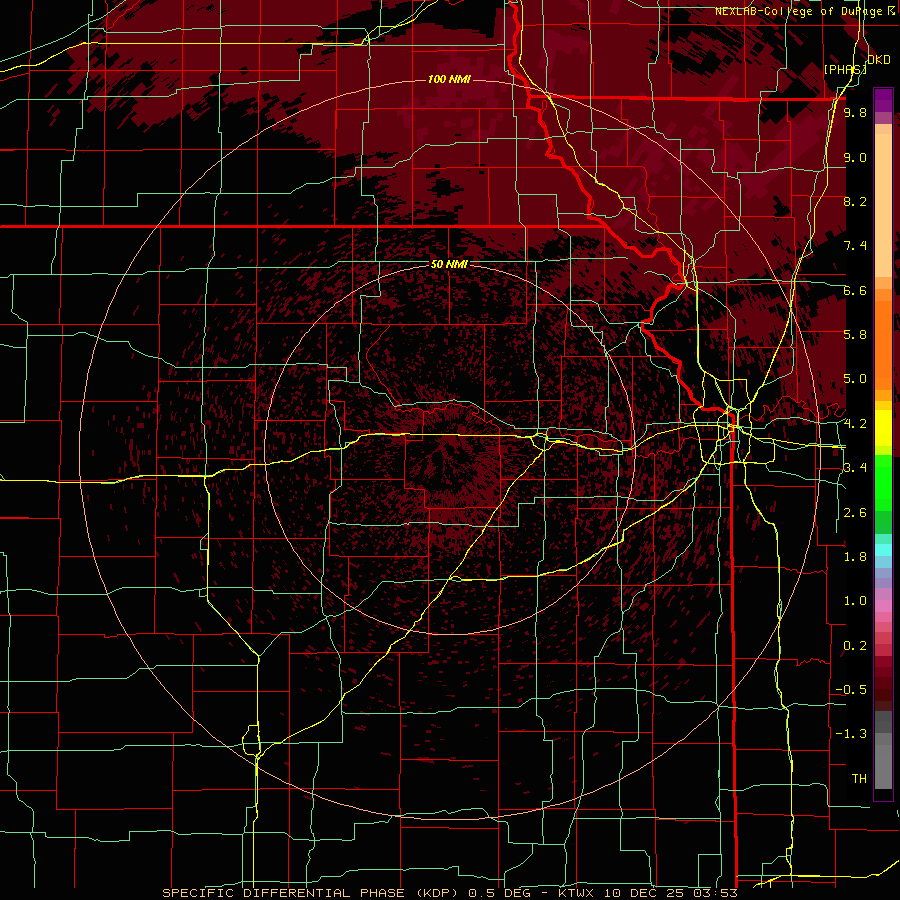Click the 9.0 value on the color scale
900x900 pixels.
click(855, 157)
